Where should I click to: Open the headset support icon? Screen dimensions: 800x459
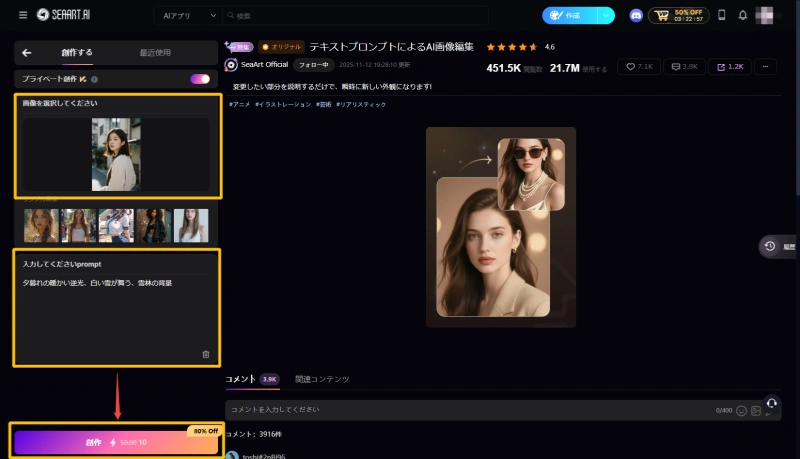coord(771,403)
